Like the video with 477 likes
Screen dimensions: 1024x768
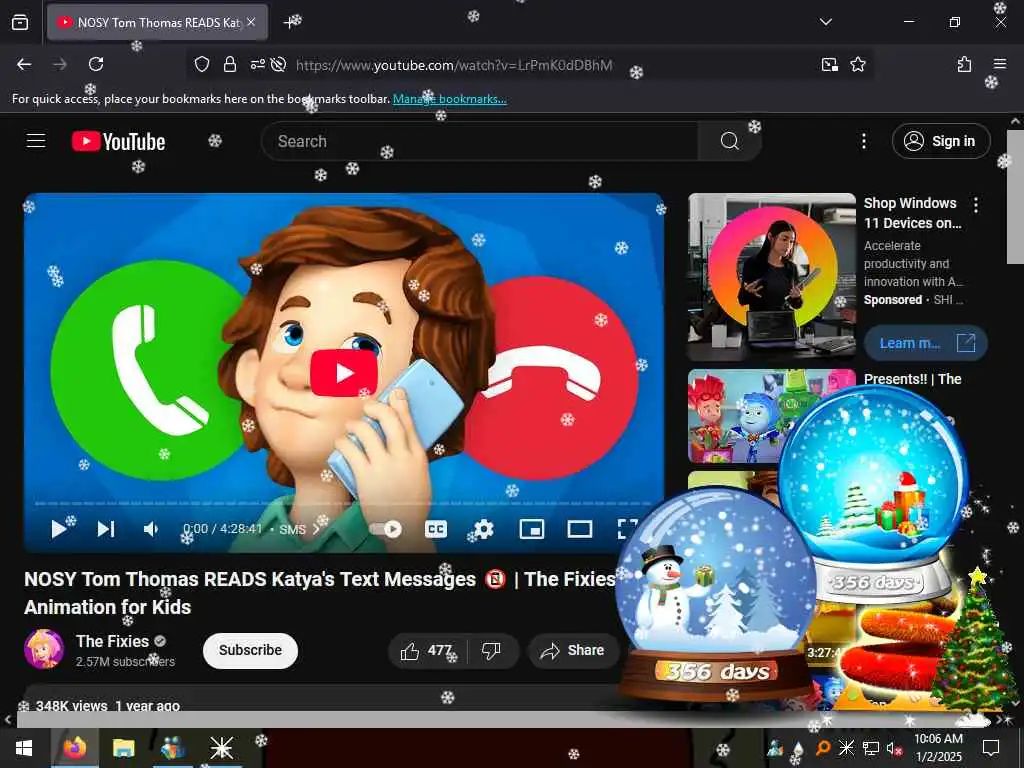click(428, 650)
